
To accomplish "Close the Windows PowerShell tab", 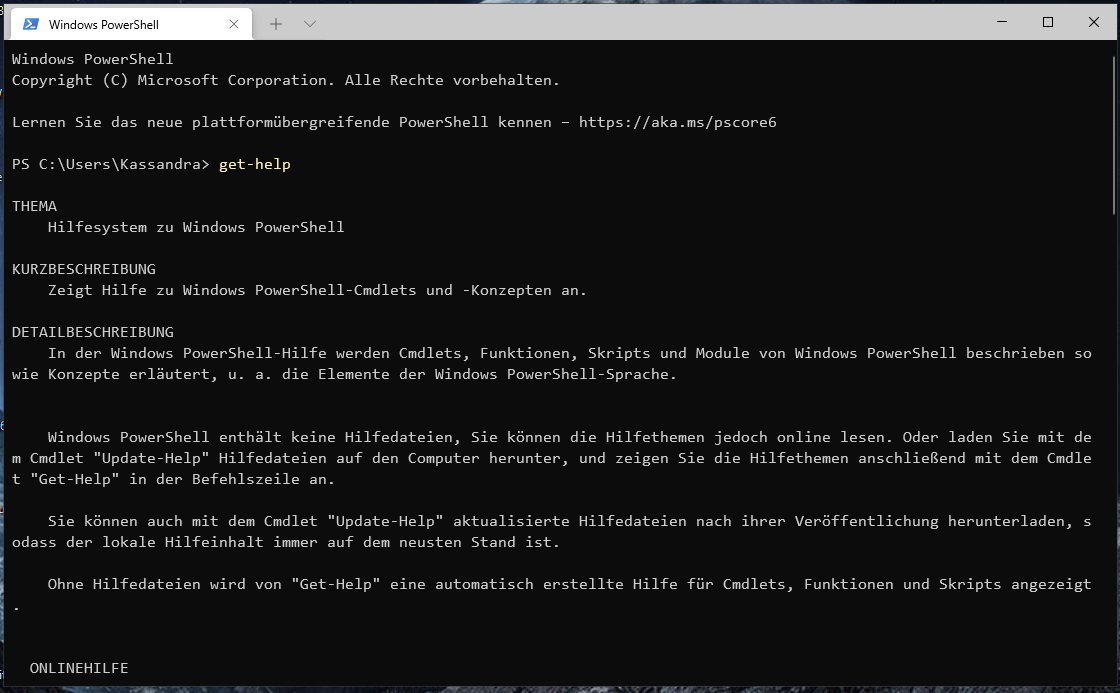I will (x=234, y=24).
